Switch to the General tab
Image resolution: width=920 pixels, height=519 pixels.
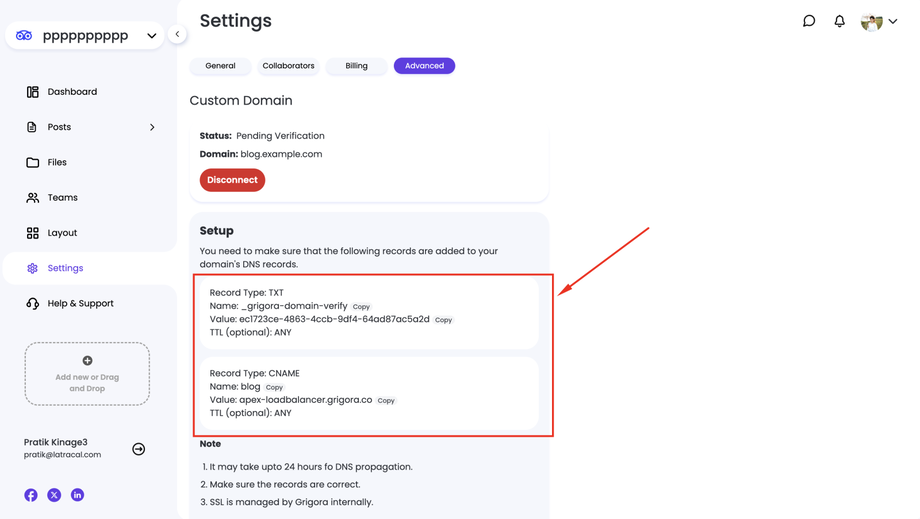coord(220,66)
